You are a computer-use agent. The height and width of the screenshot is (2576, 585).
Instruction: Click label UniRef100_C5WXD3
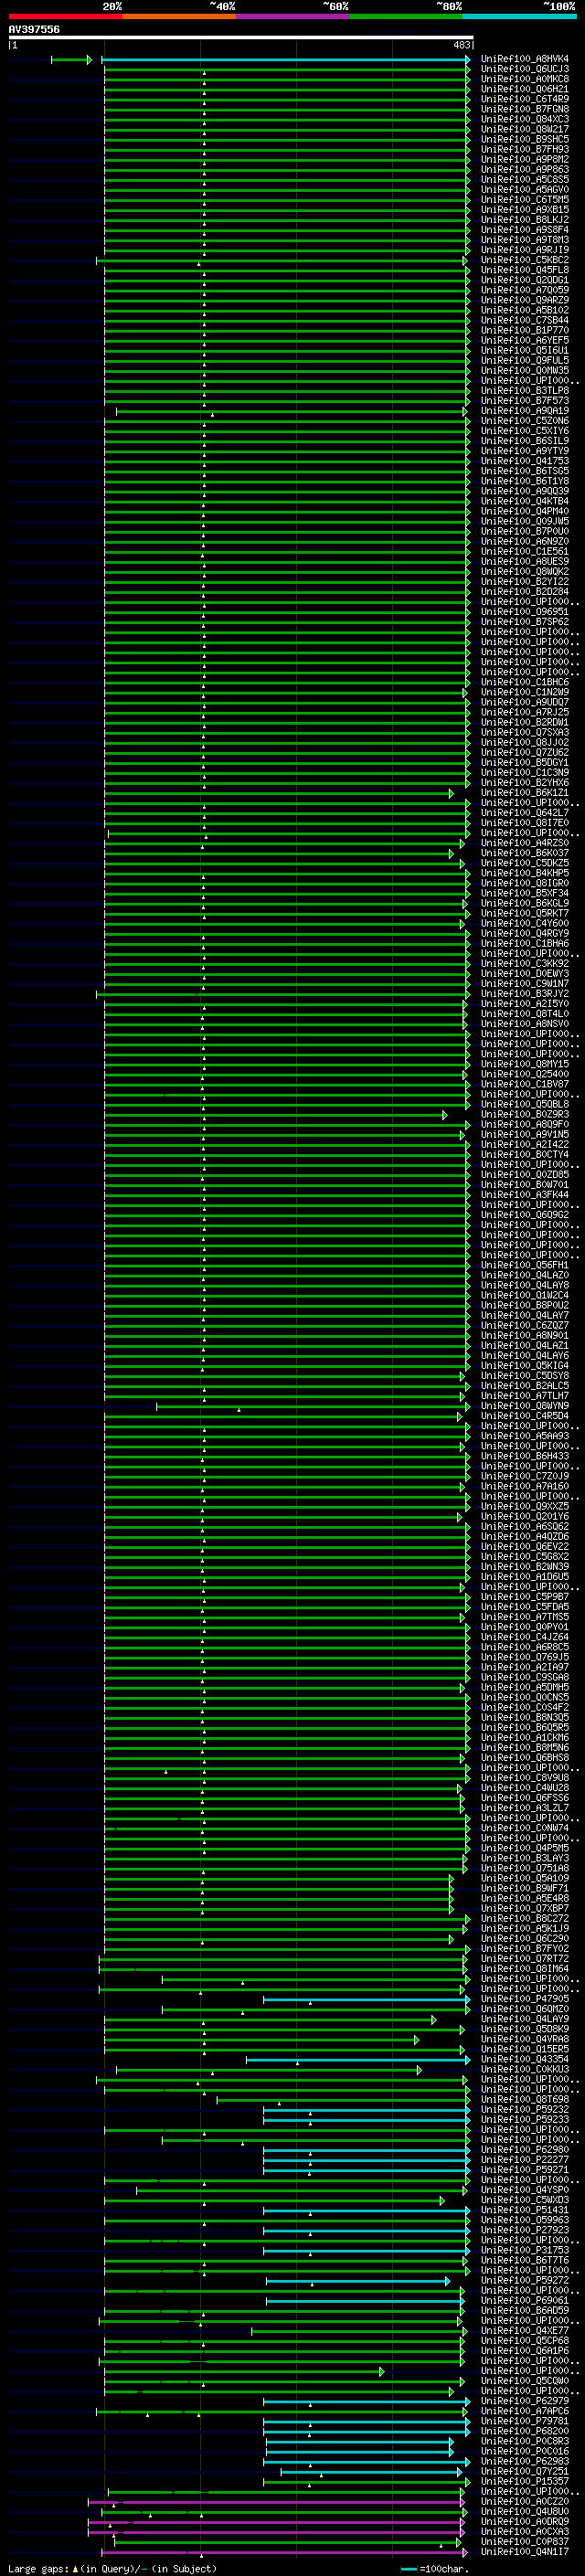[x=524, y=2200]
